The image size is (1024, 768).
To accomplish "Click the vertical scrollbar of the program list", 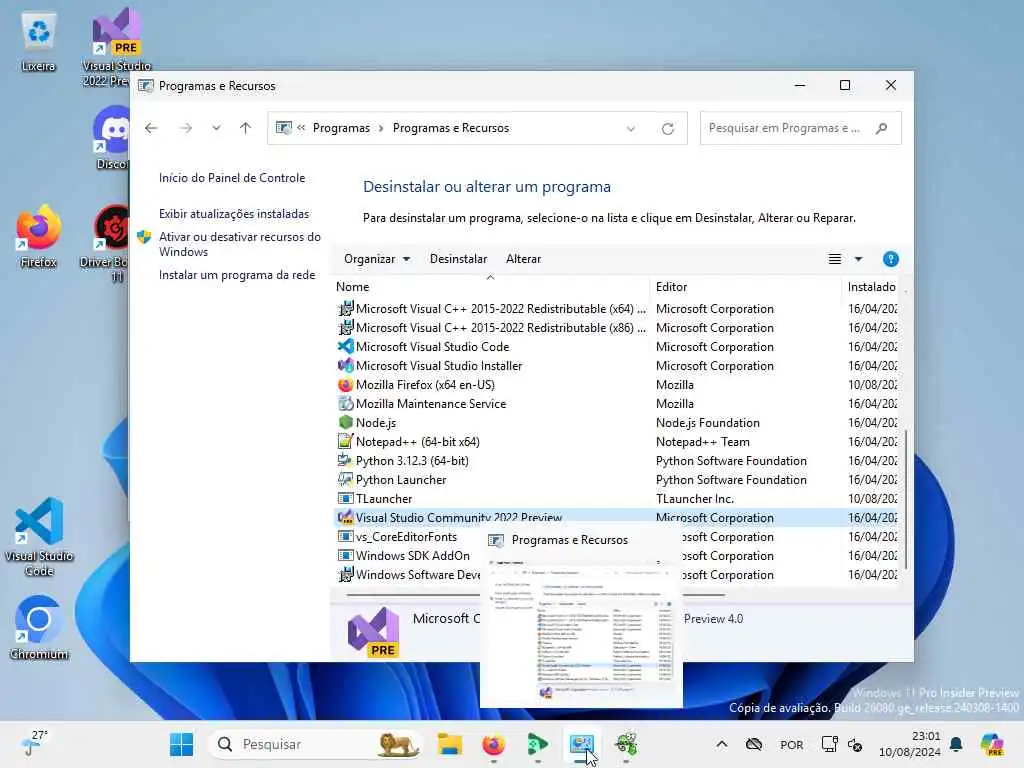I will click(x=905, y=498).
